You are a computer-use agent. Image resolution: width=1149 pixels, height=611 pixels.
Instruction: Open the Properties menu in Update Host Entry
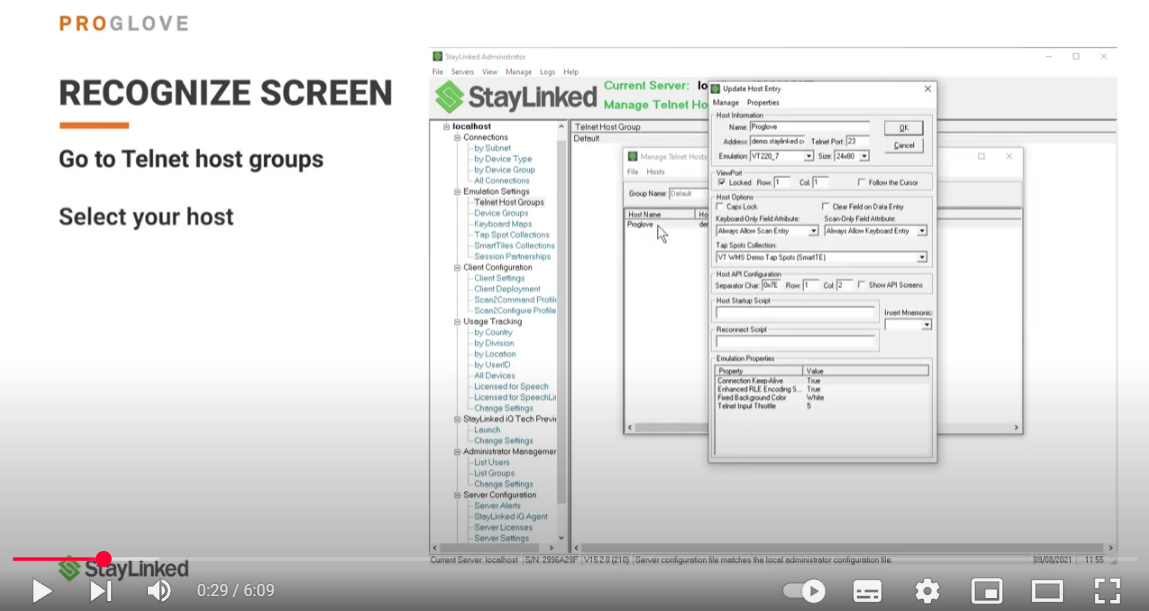[762, 103]
